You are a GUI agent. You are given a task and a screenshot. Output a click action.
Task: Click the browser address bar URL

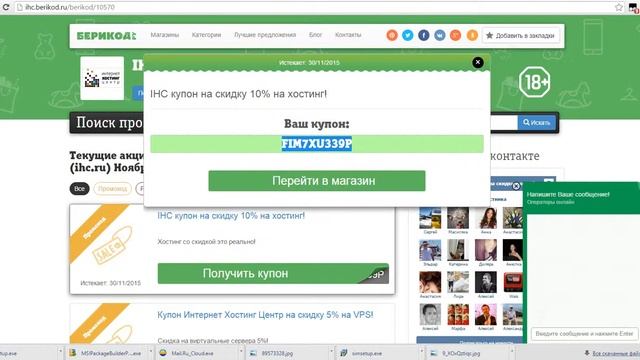[x=70, y=7]
